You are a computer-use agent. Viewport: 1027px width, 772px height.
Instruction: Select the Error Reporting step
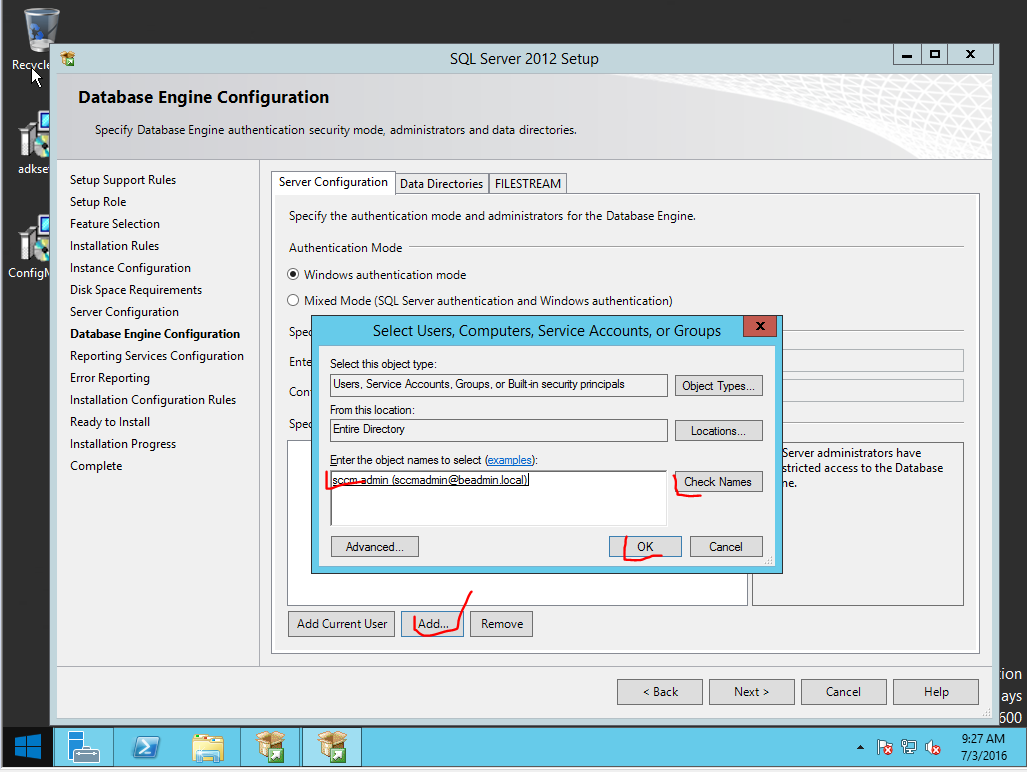(110, 378)
